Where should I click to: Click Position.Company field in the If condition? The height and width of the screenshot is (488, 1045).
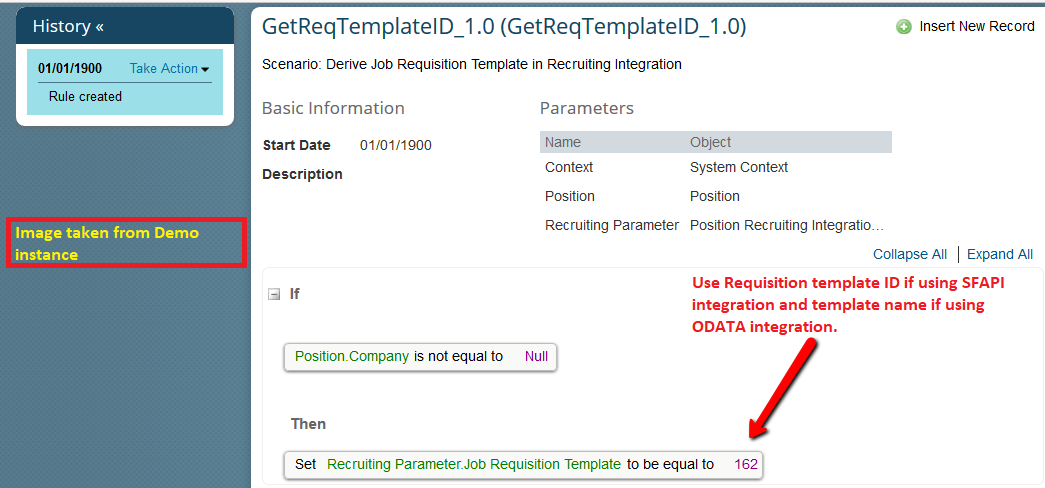352,356
